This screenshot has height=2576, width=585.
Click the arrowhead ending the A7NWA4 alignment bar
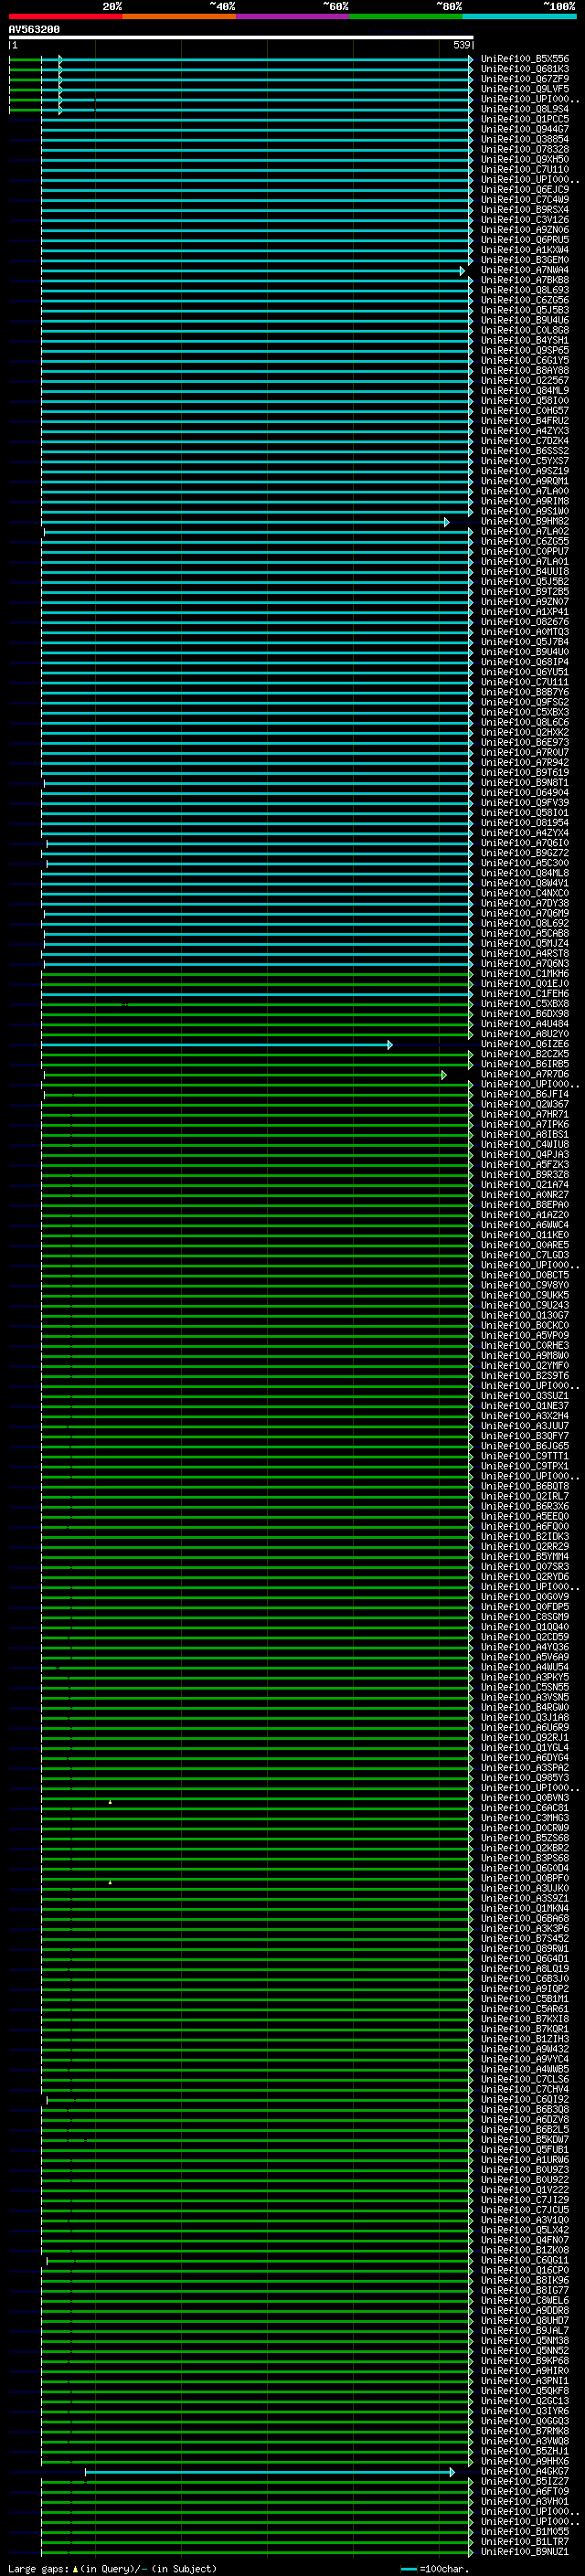click(x=462, y=271)
